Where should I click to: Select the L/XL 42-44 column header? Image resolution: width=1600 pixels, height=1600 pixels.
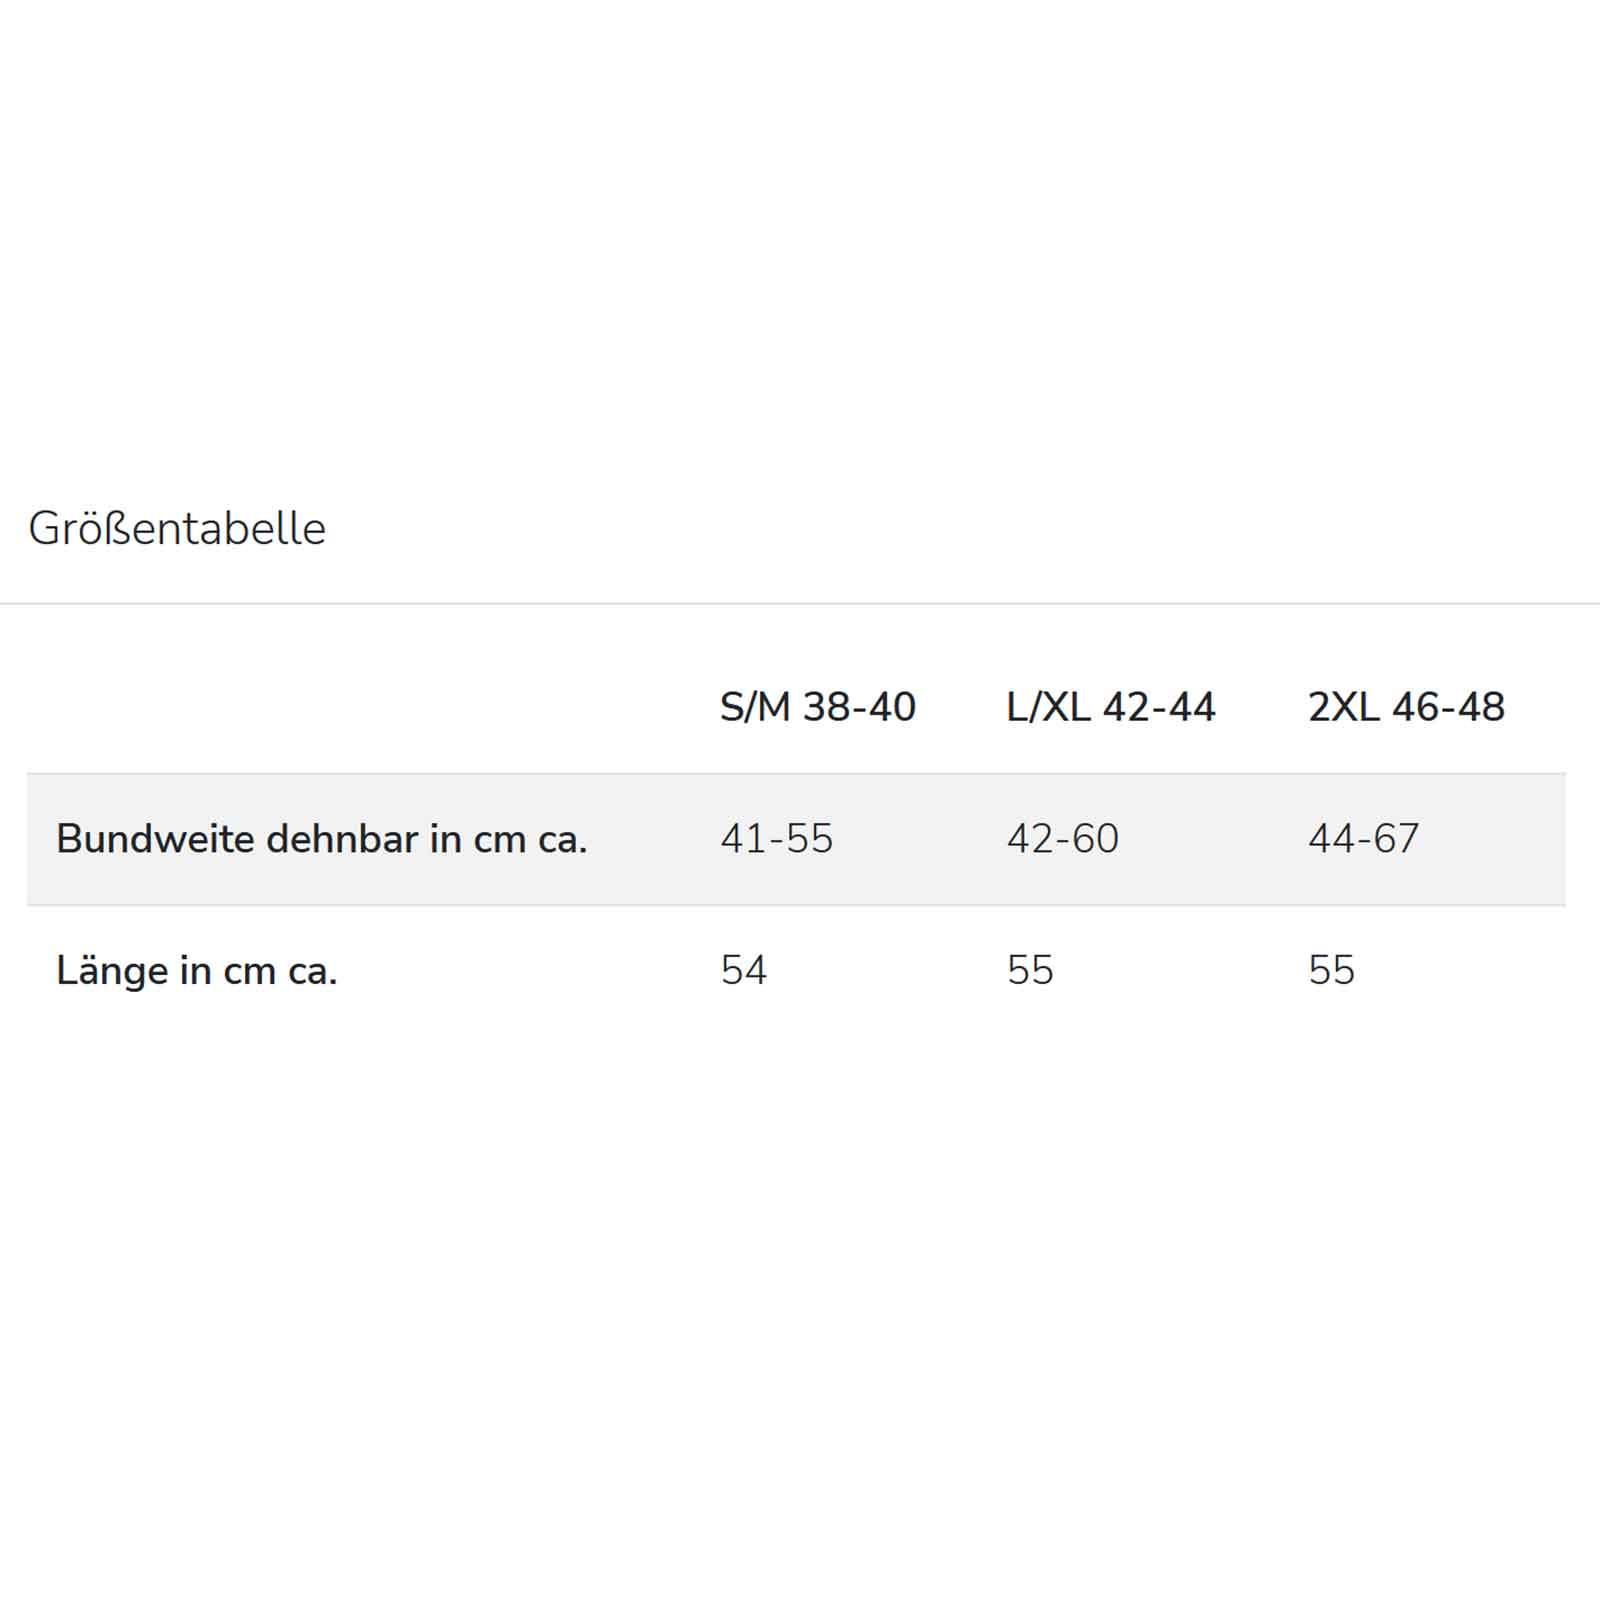[x=1110, y=707]
